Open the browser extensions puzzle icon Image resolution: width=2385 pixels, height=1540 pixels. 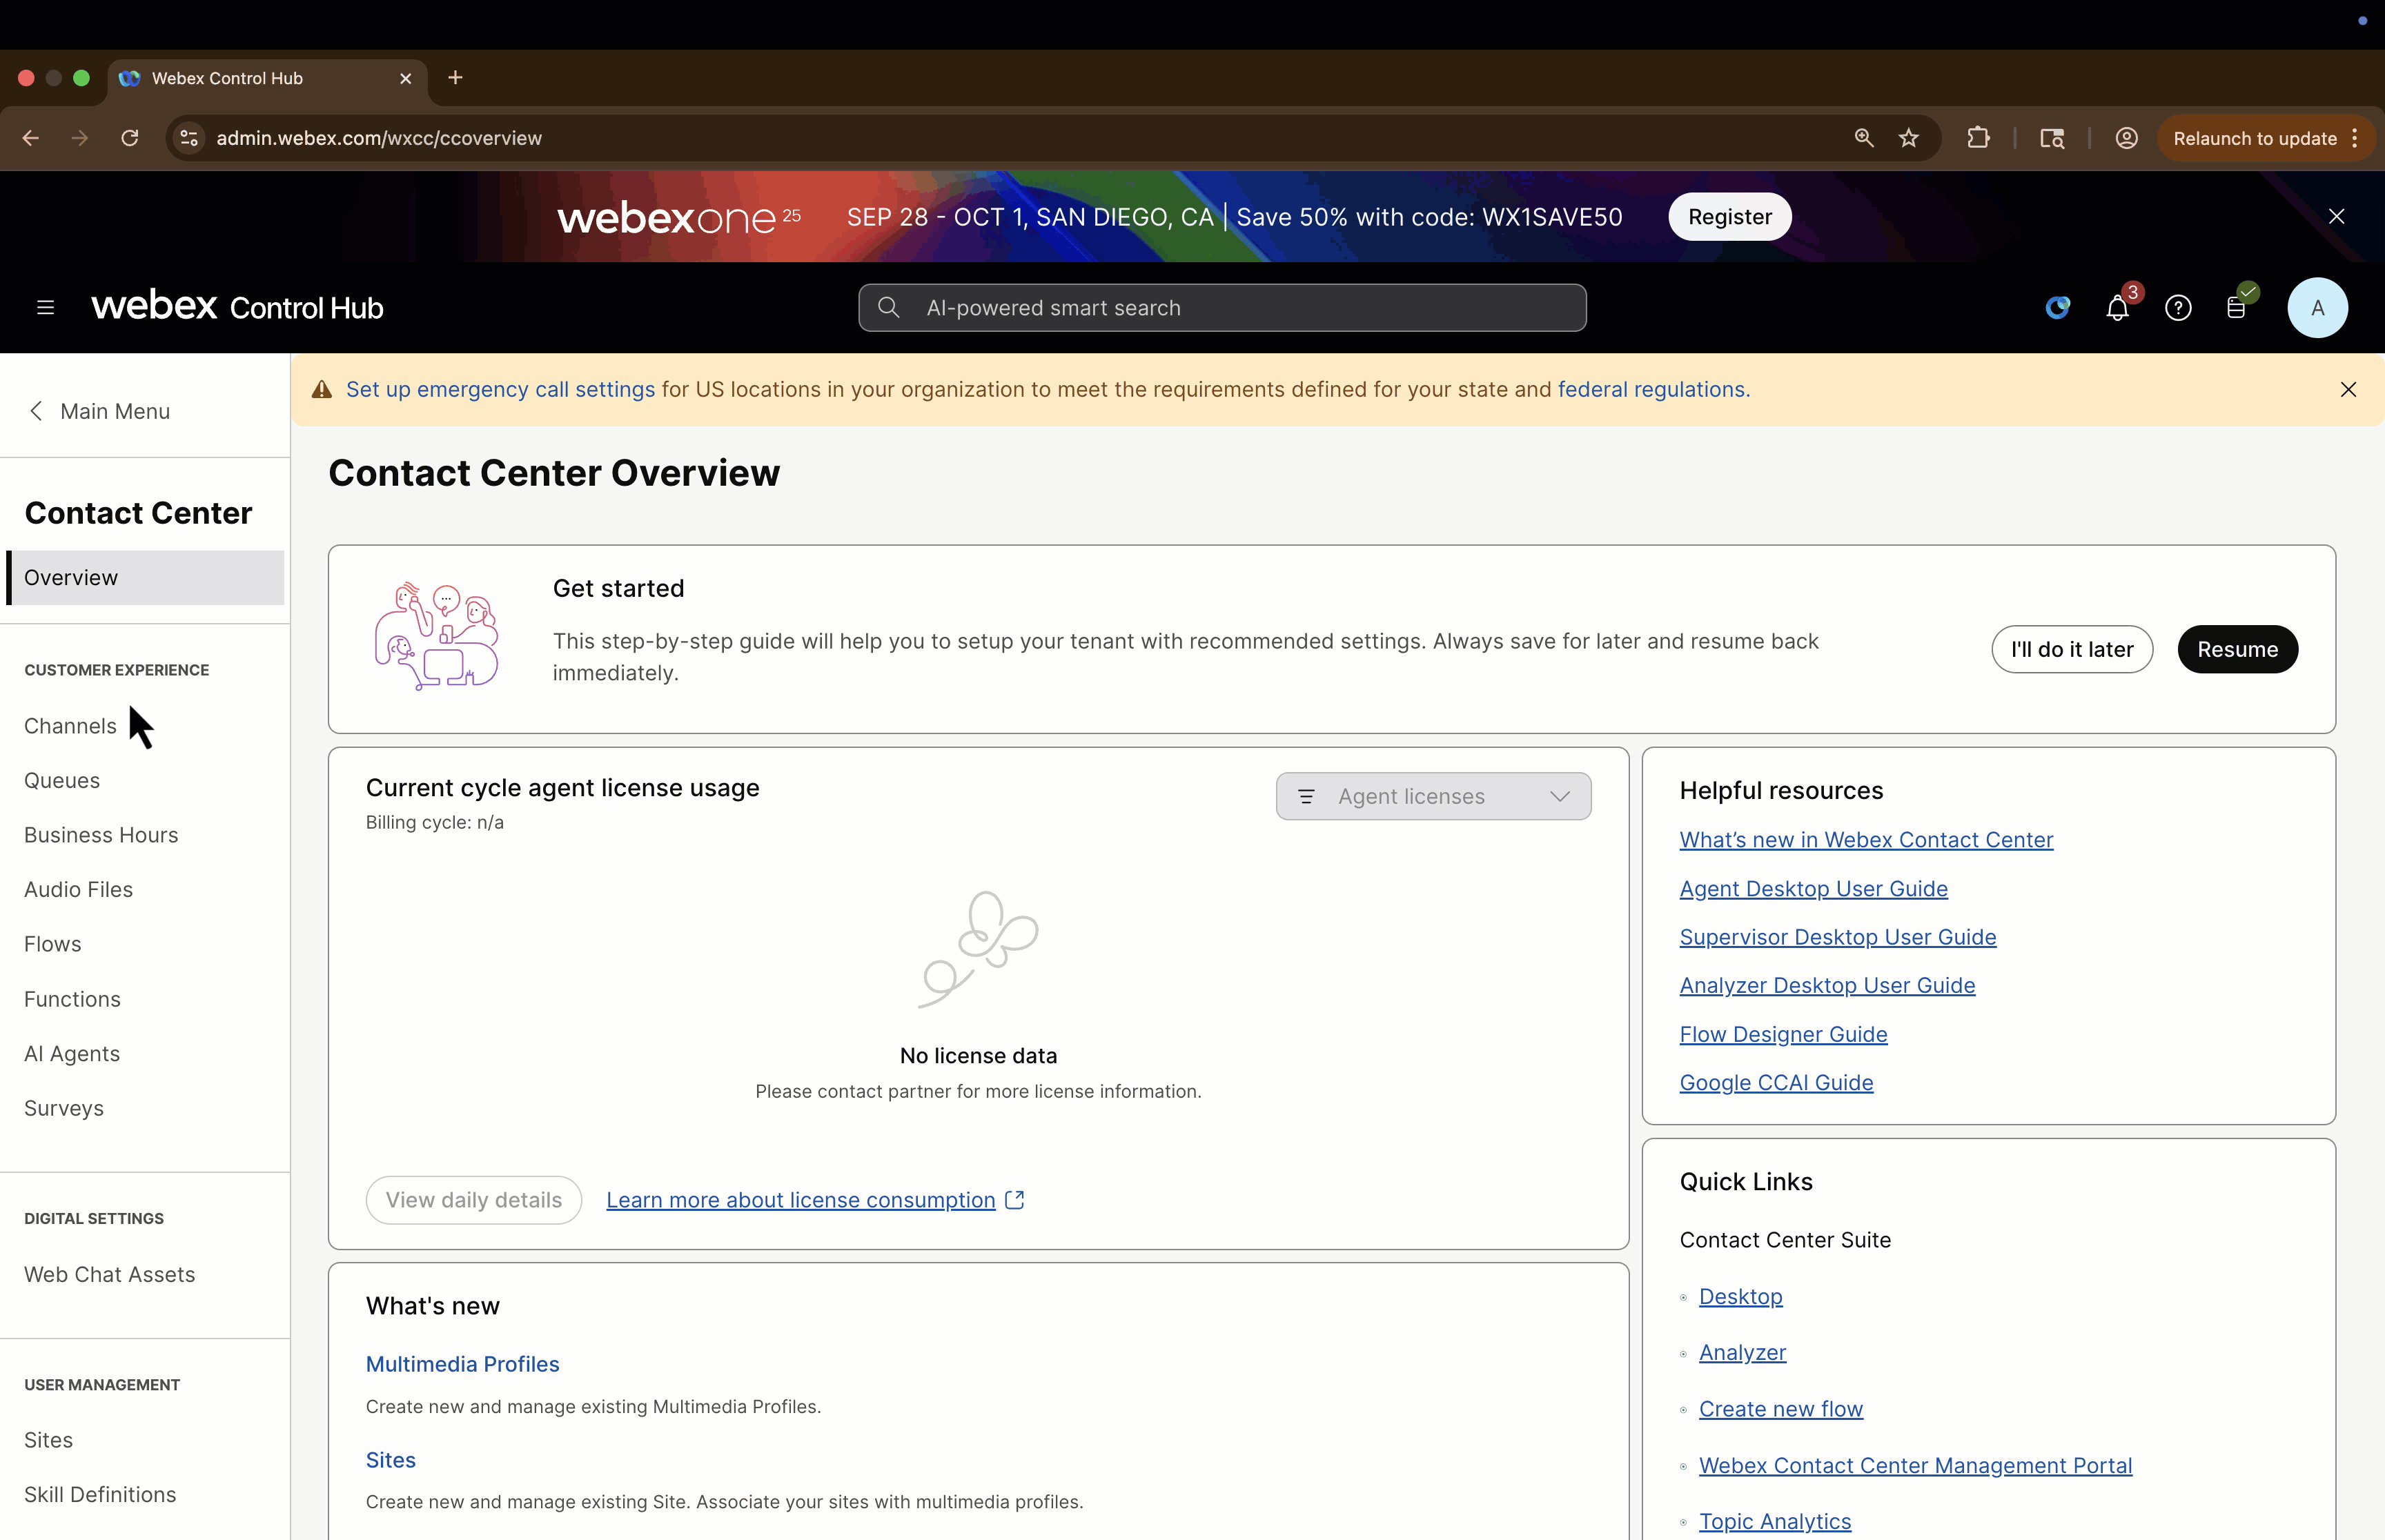coord(1978,138)
